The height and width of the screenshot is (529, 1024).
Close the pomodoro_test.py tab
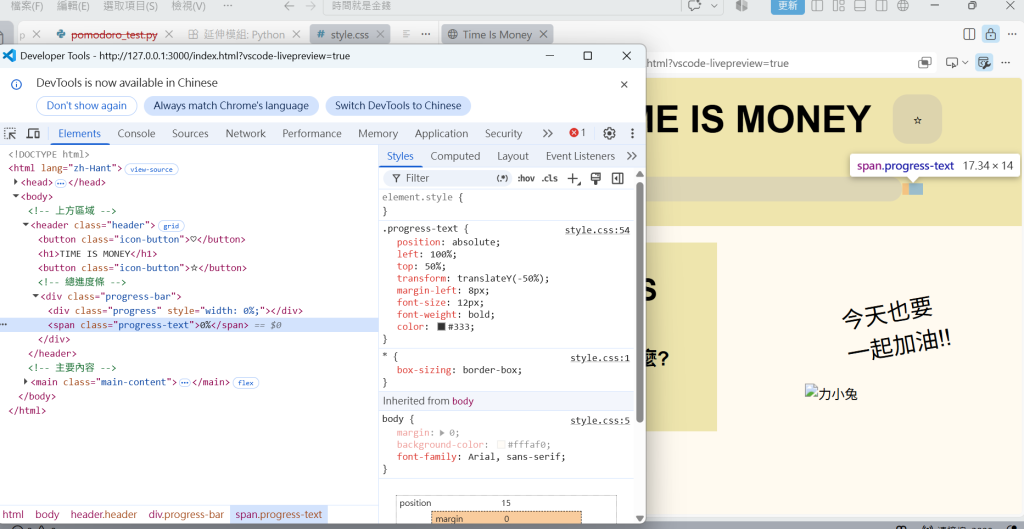169,34
